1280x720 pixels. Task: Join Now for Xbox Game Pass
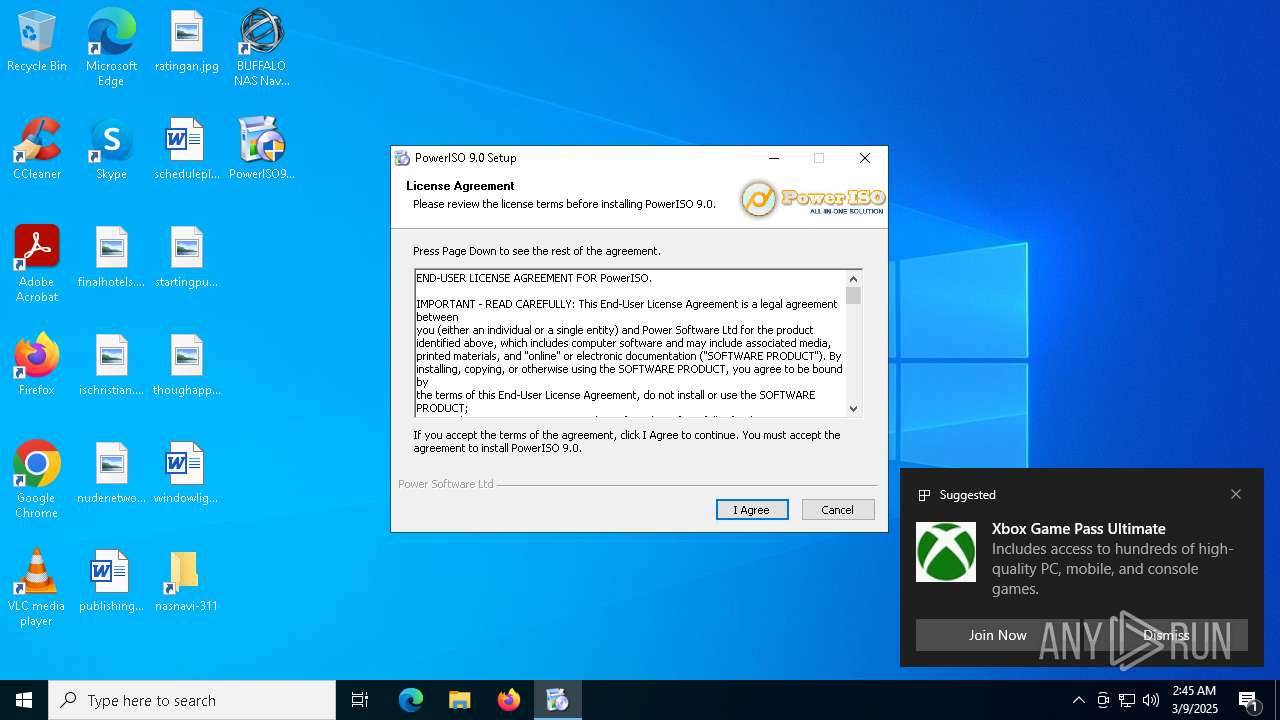[997, 635]
